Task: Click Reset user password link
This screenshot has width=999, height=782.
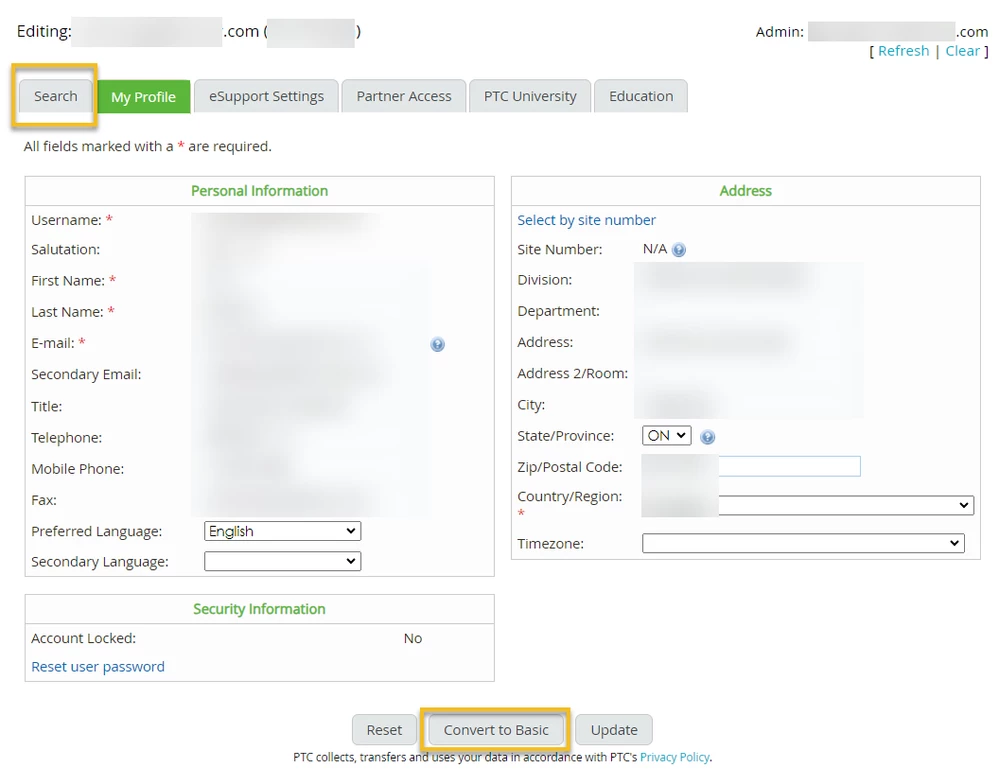Action: 98,667
